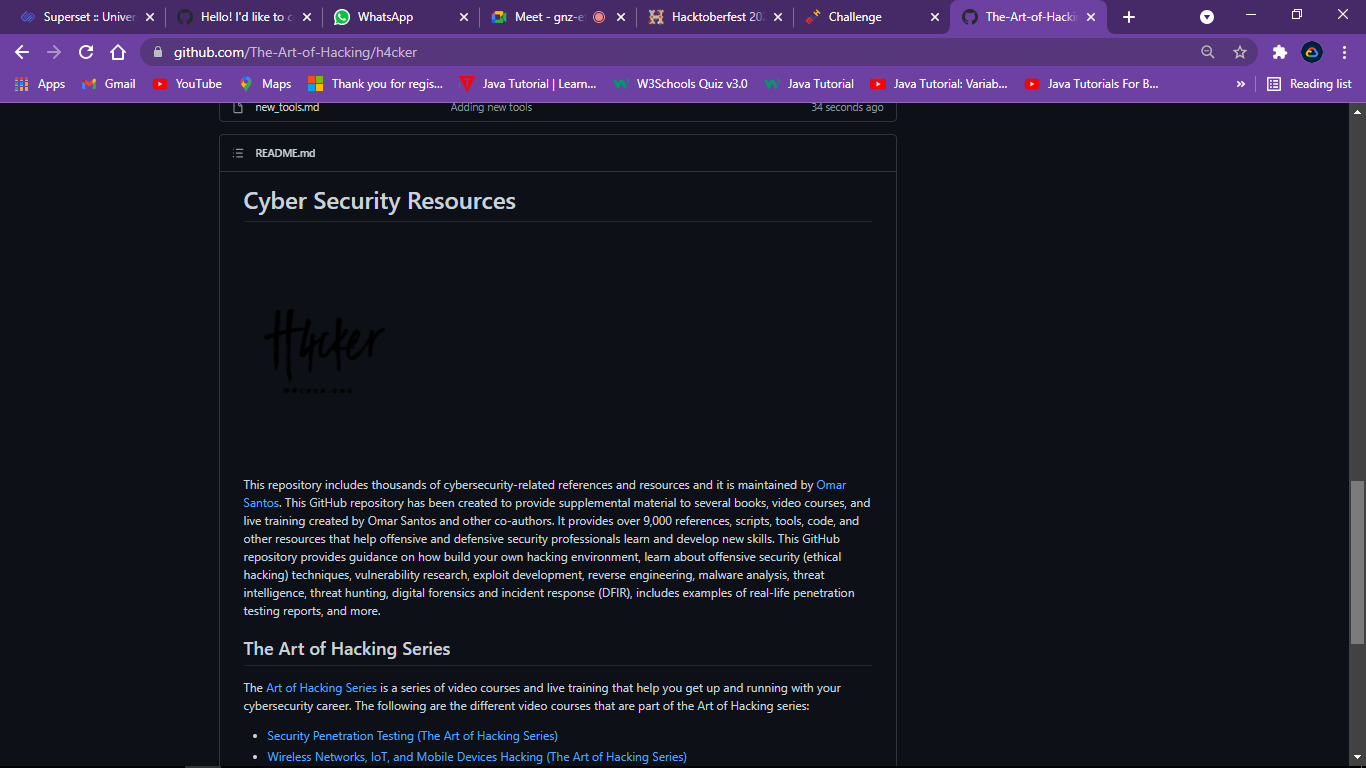This screenshot has height=768, width=1366.
Task: Click the Cyber Security Resources heading
Action: tap(380, 201)
